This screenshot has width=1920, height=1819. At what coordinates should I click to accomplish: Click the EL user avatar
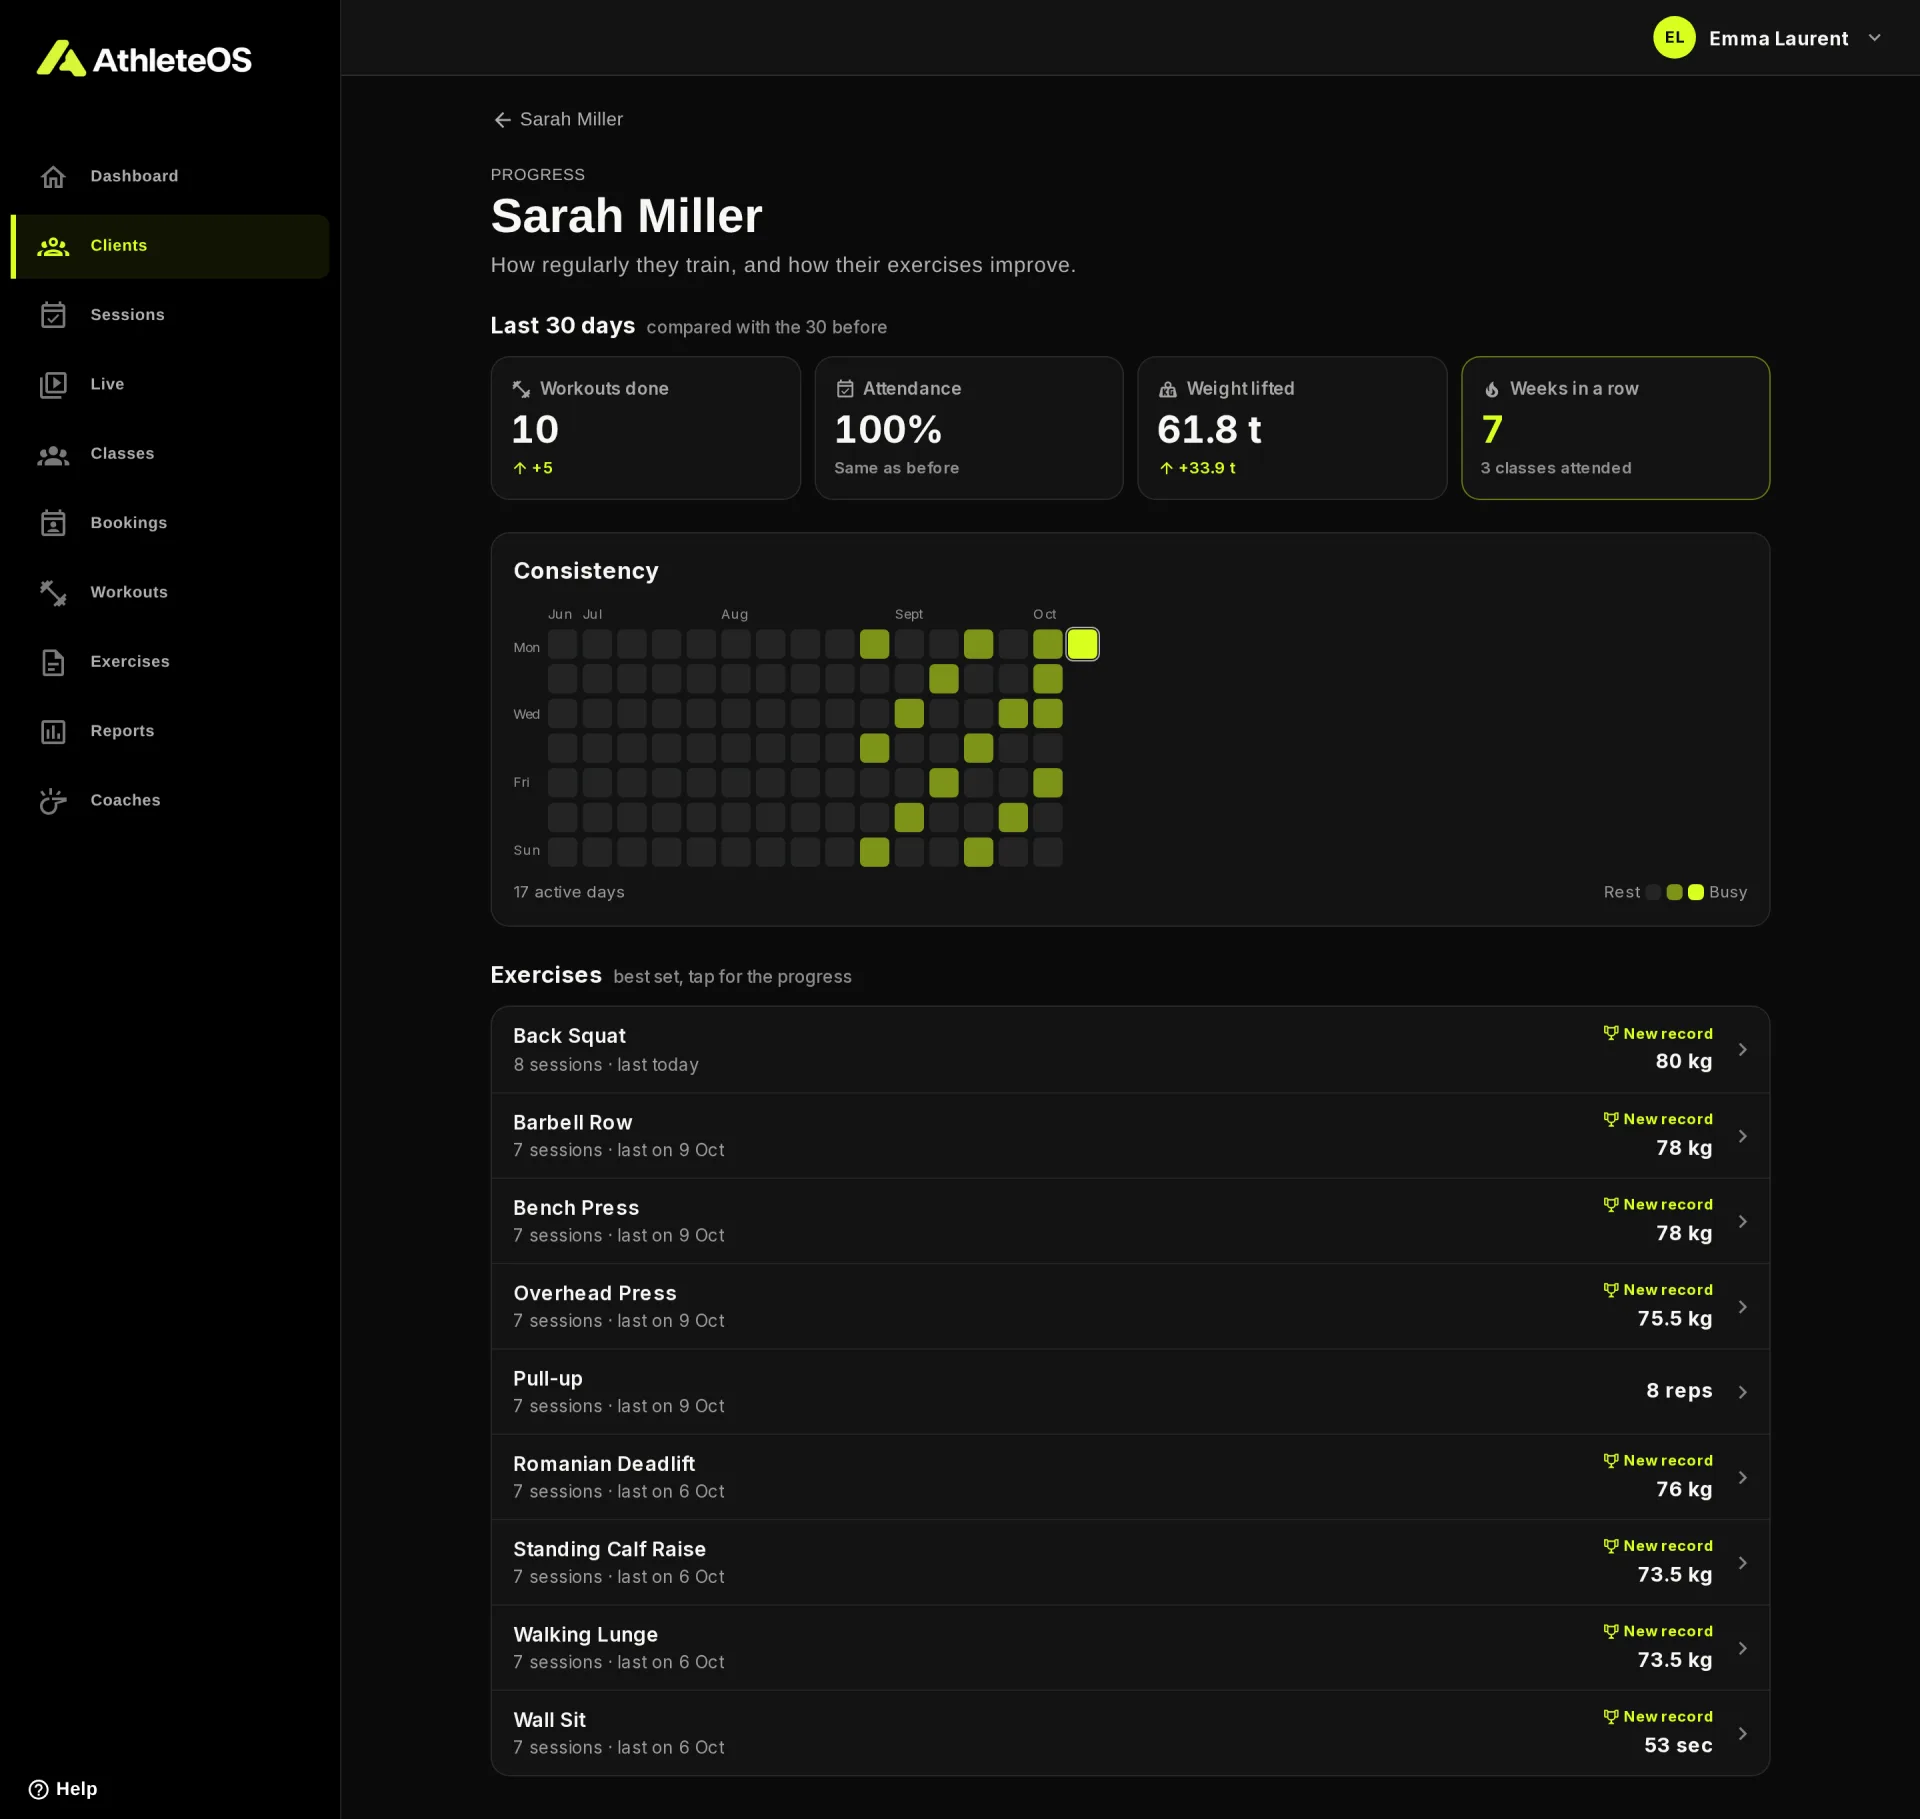(1674, 38)
